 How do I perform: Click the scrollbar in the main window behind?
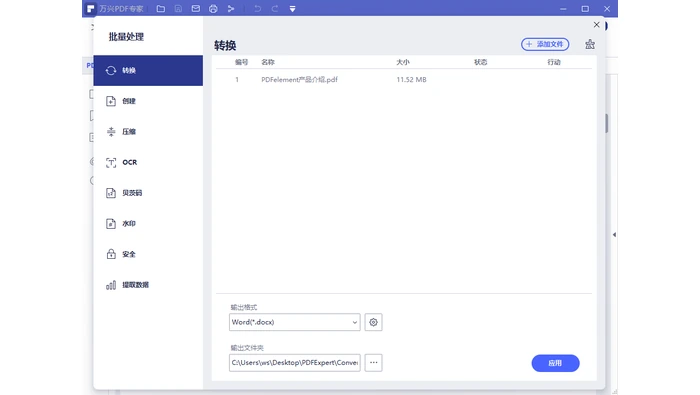[x=607, y=123]
